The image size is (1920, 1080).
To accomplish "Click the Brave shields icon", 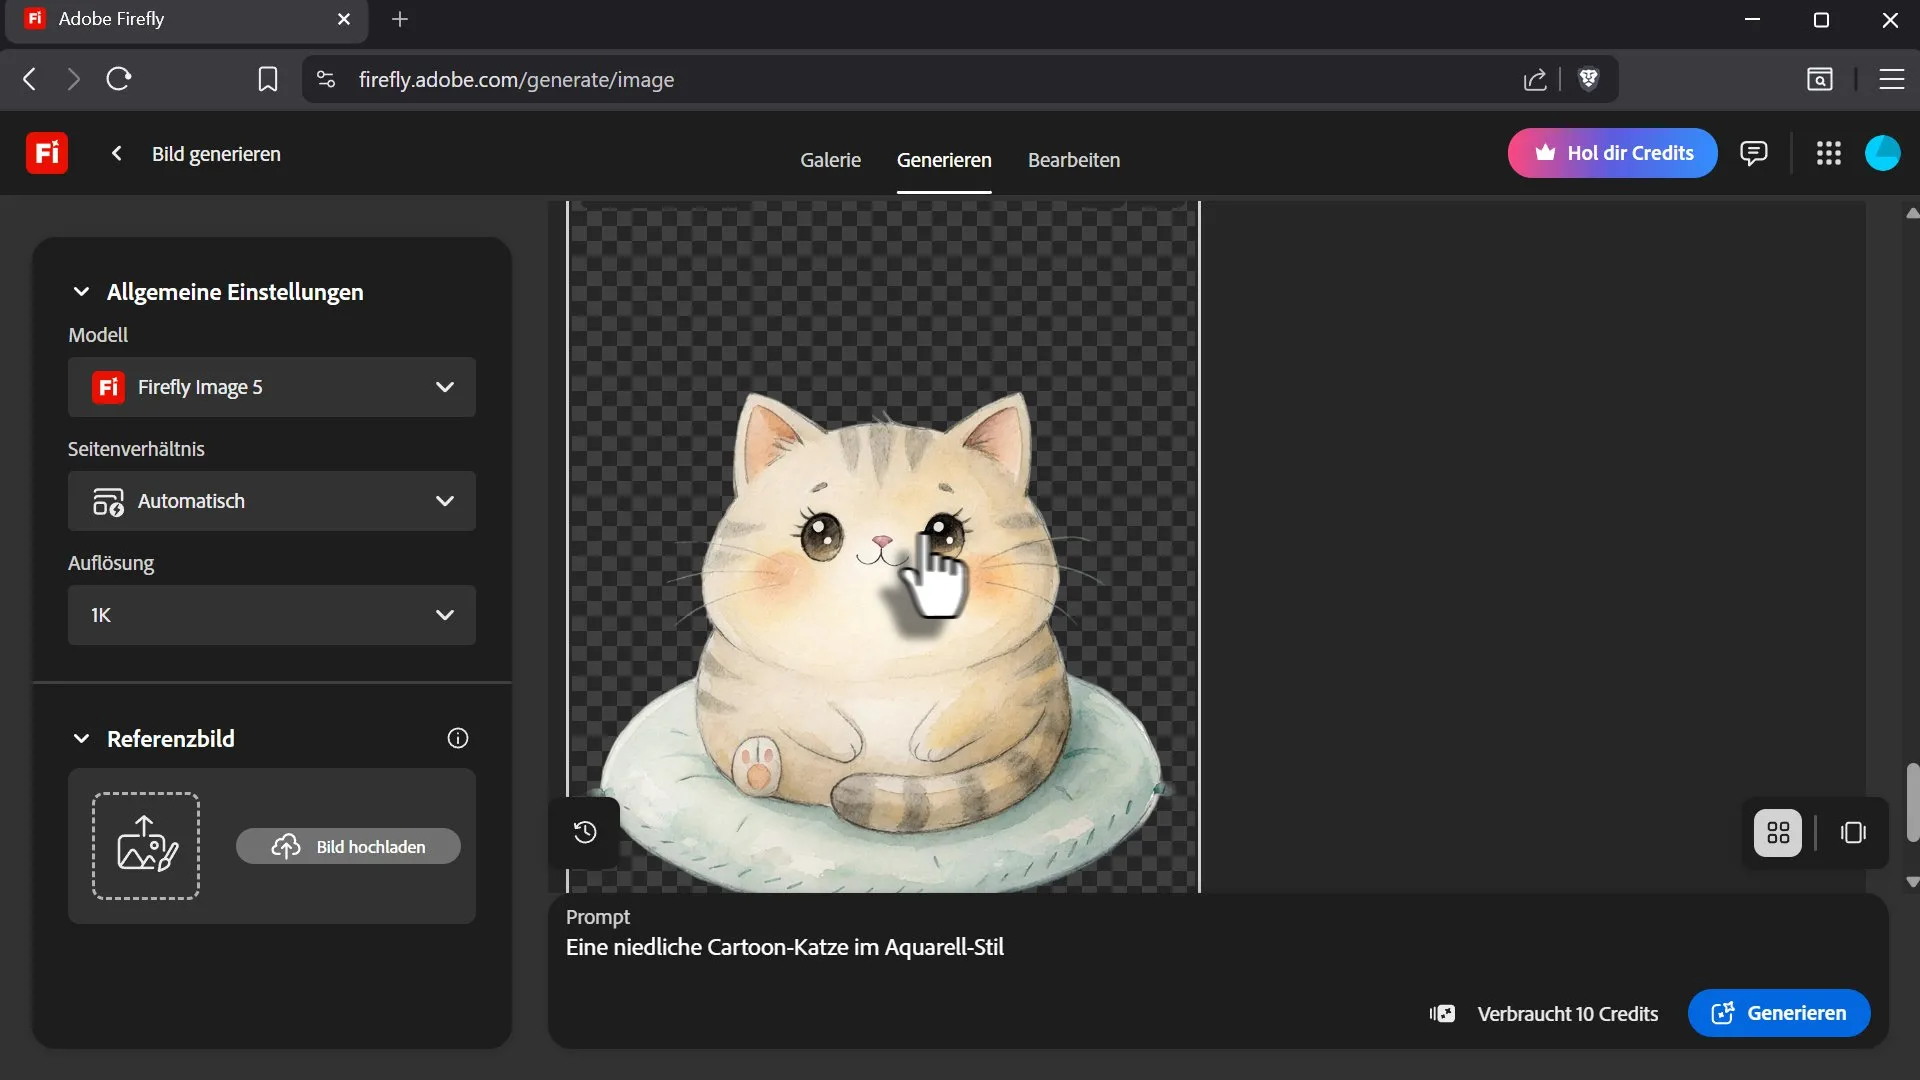I will click(x=1588, y=79).
